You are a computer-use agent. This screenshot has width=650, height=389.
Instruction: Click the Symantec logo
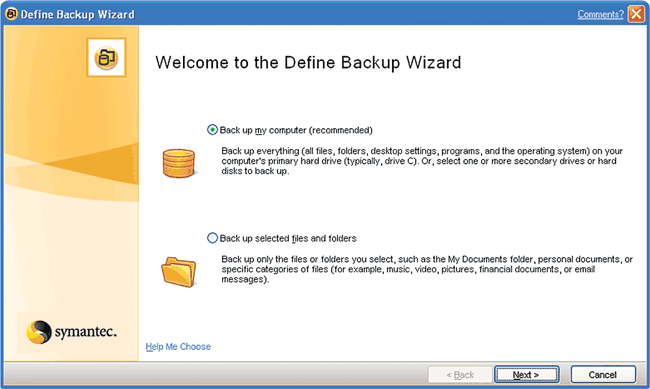(71, 332)
